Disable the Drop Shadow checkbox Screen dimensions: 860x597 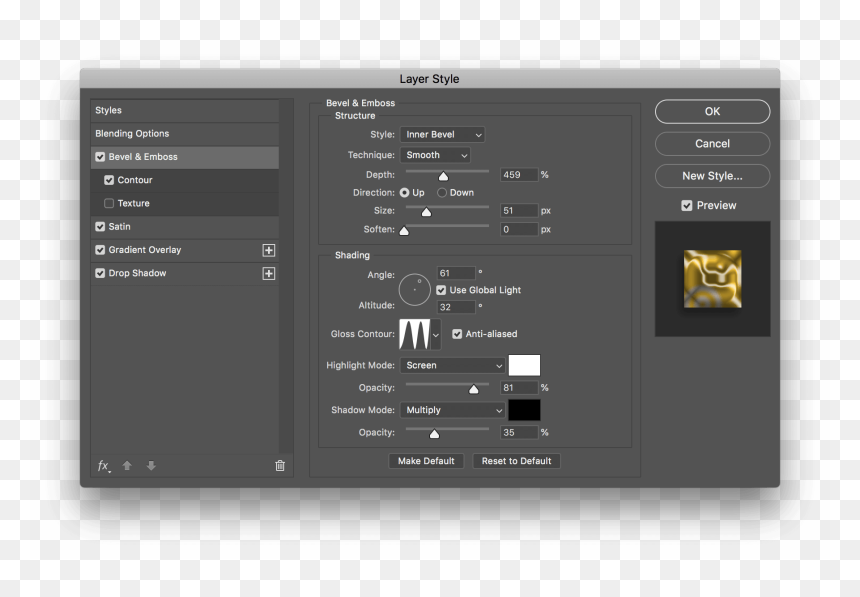[x=100, y=273]
